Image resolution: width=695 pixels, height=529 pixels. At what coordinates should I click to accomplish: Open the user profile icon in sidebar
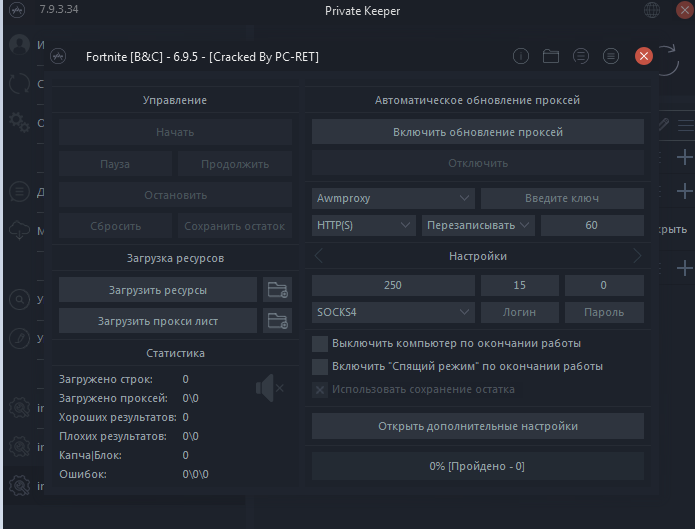click(x=20, y=44)
